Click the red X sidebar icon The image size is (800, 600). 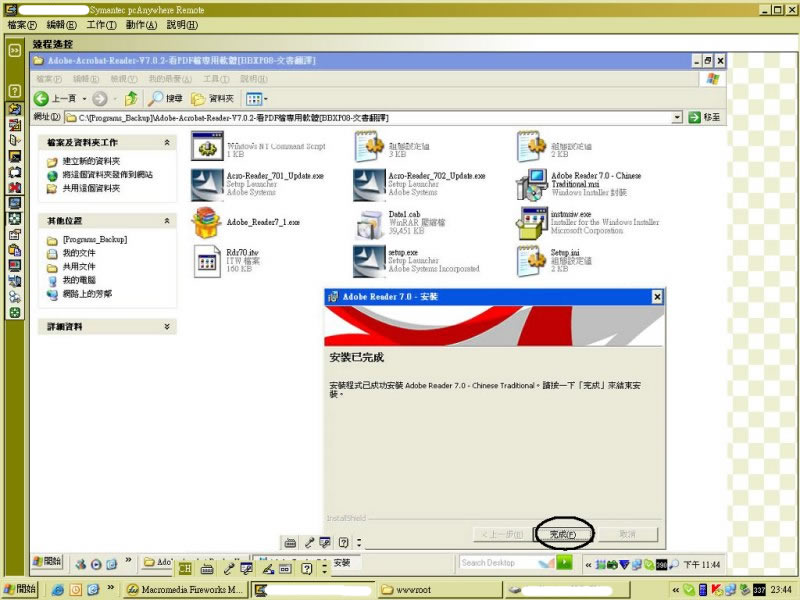click(15, 187)
